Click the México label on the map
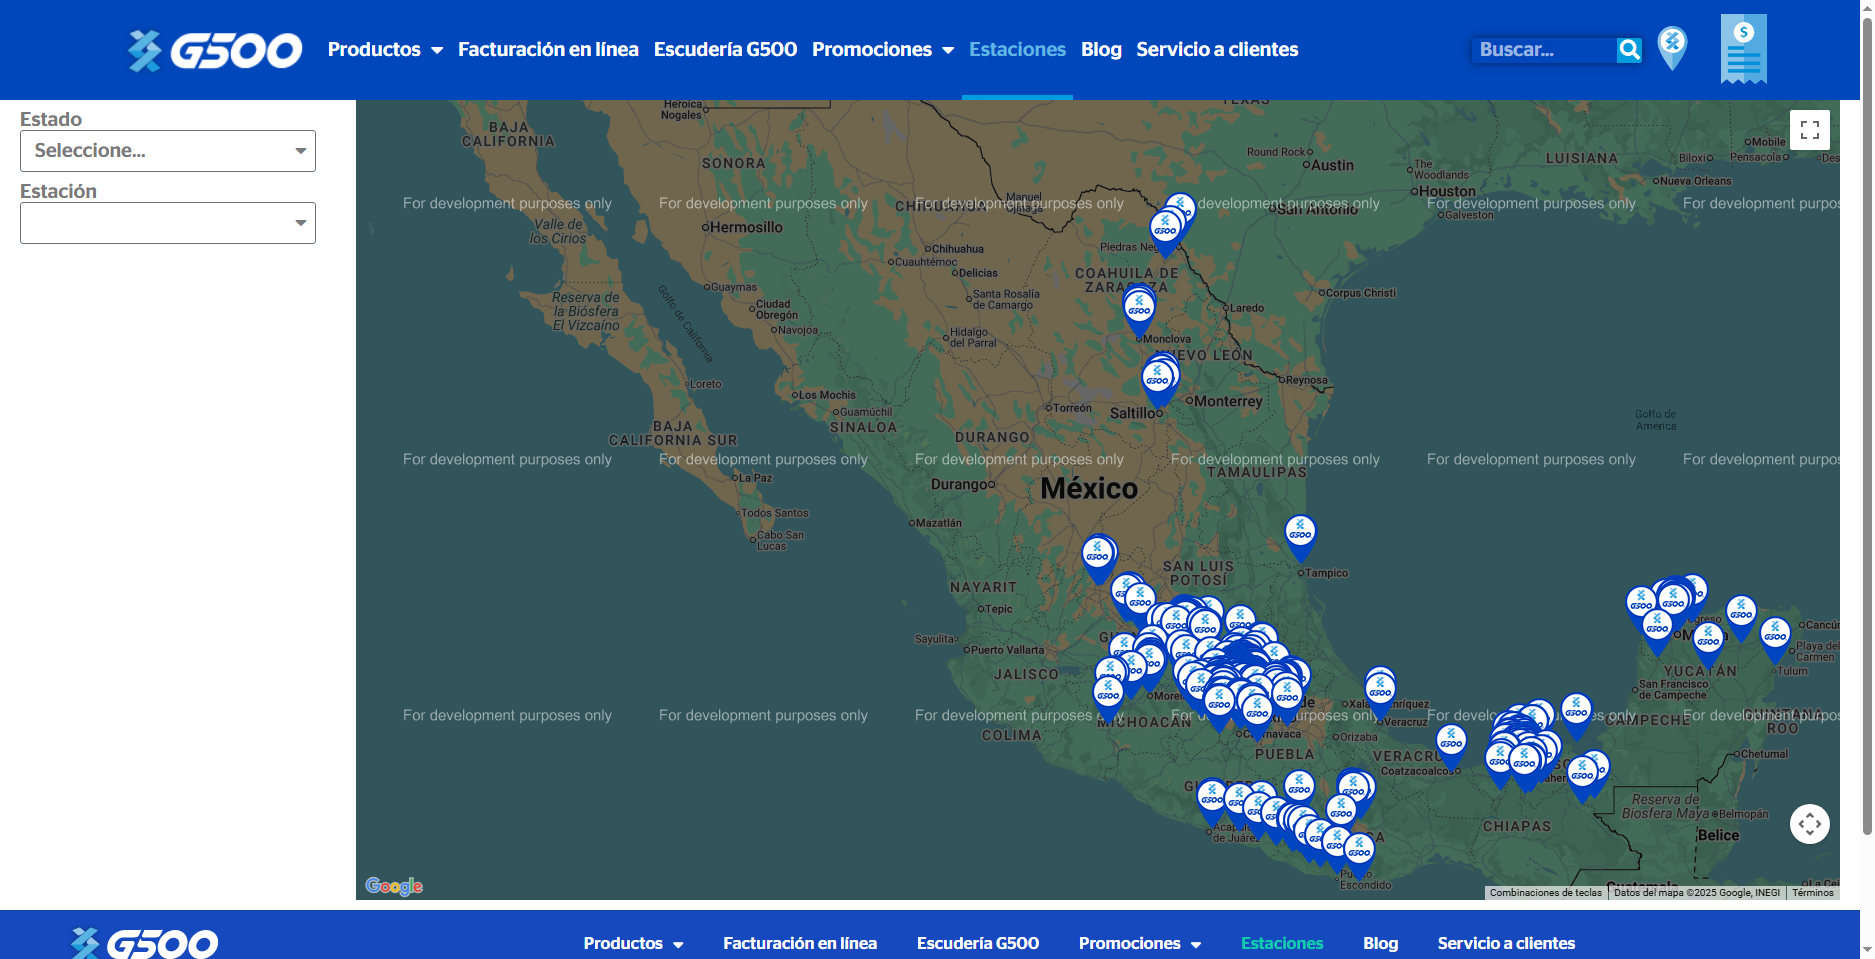 tap(1089, 489)
